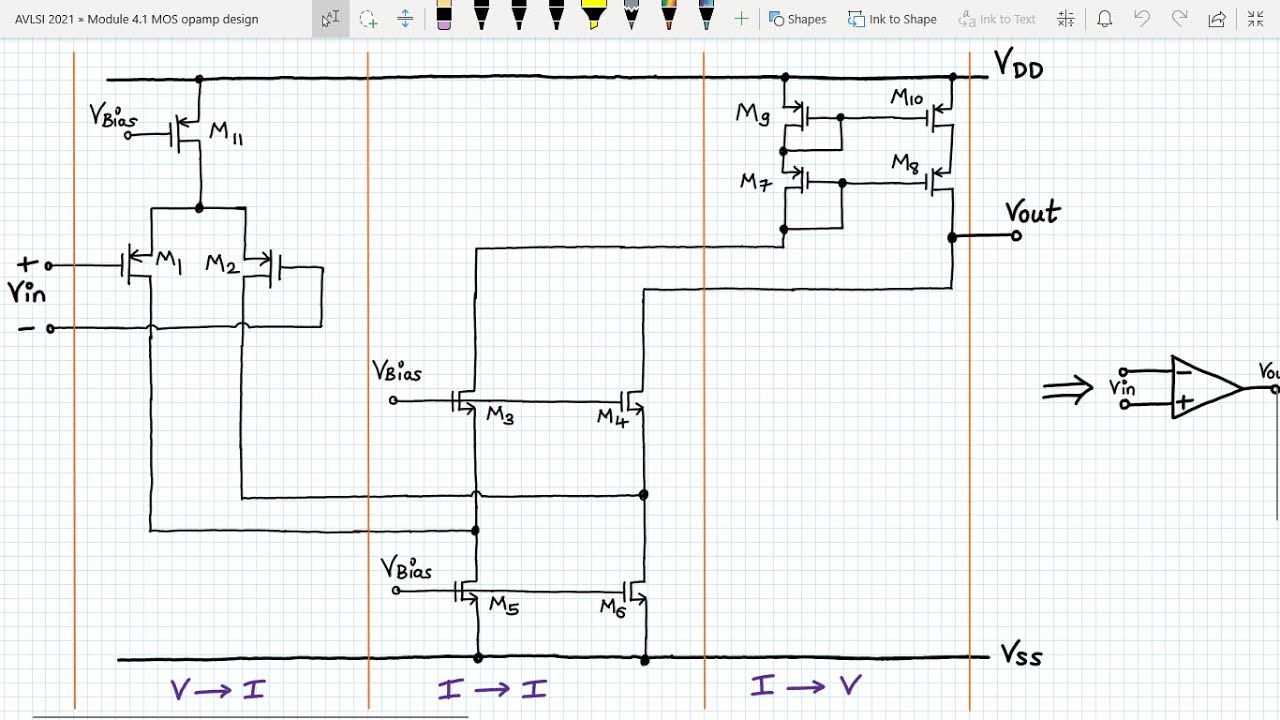
Task: Undo the last ink stroke
Action: (1142, 19)
